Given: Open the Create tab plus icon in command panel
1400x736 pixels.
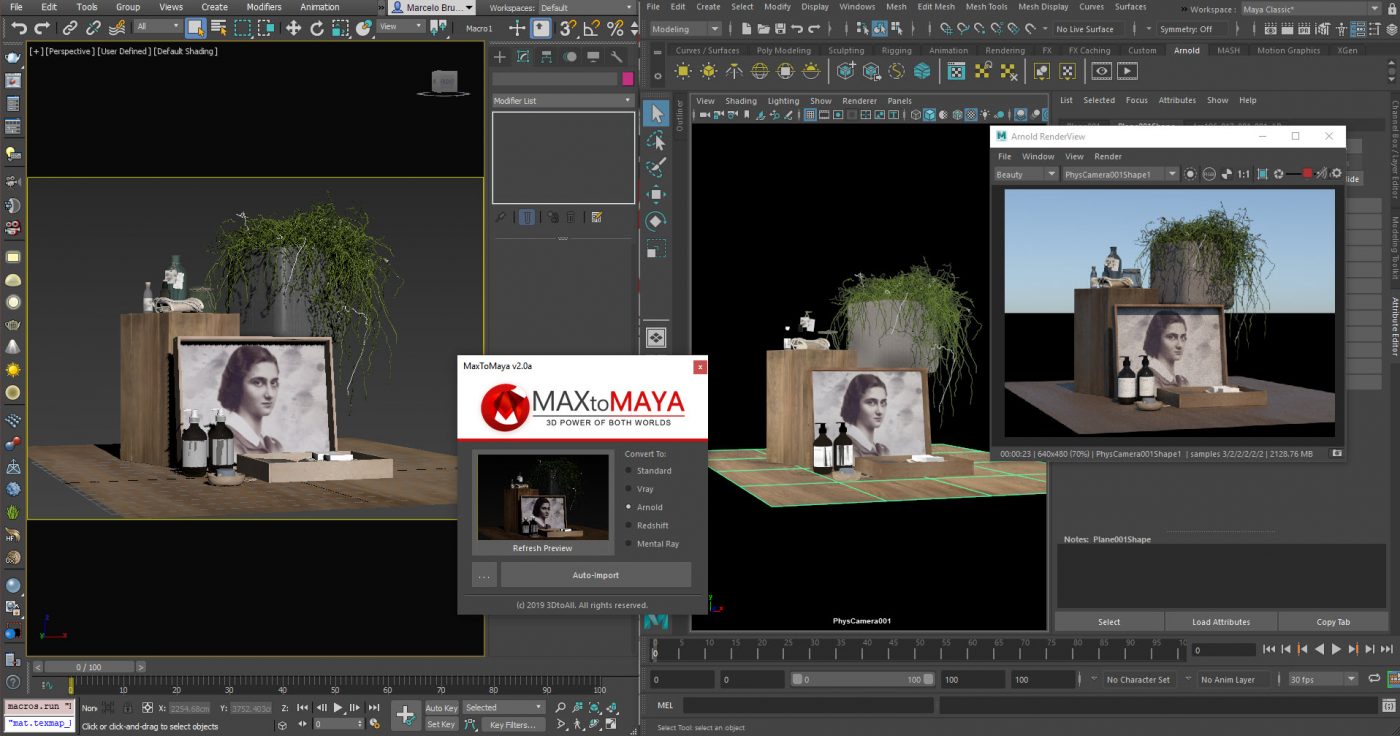Looking at the screenshot, I should 500,57.
